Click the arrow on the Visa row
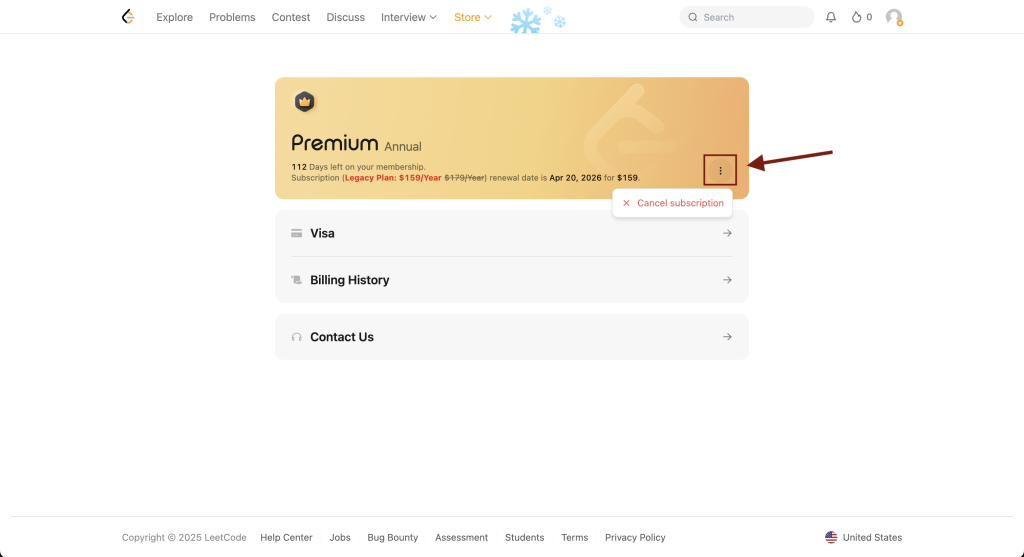Viewport: 1024px width, 557px height. [727, 233]
